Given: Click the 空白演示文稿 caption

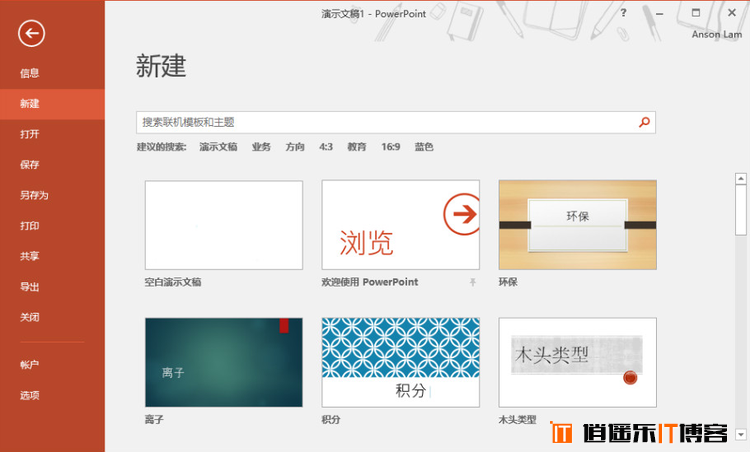Looking at the screenshot, I should [173, 282].
